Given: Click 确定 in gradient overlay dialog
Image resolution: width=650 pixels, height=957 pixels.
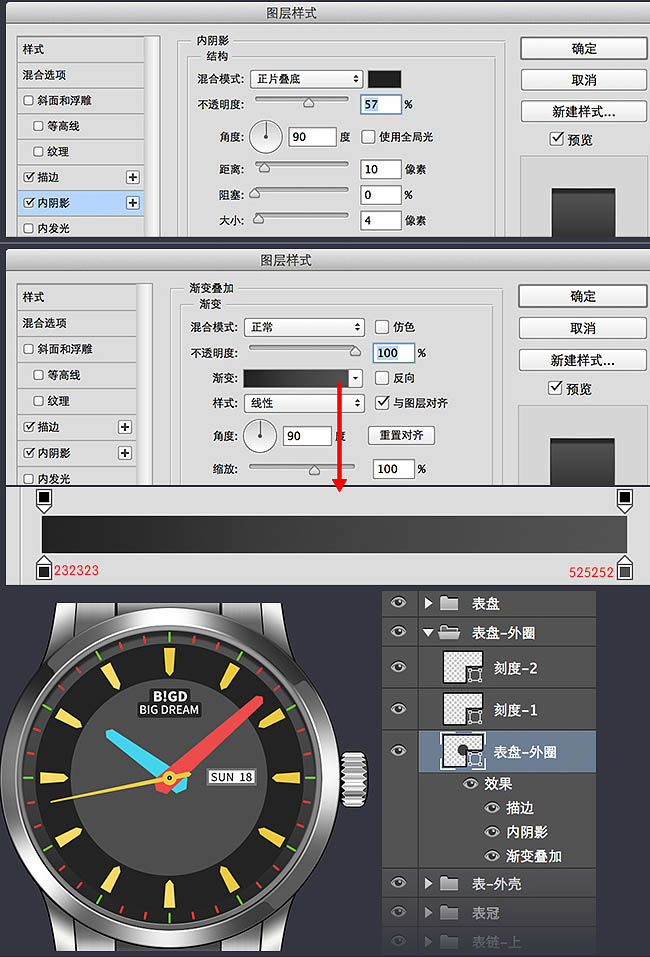Looking at the screenshot, I should click(582, 296).
